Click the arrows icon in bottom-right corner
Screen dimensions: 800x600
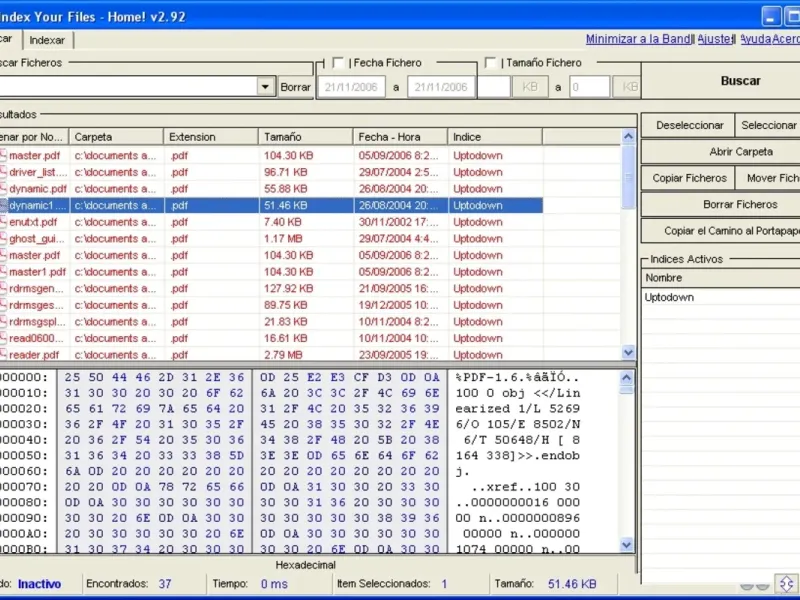[785, 584]
